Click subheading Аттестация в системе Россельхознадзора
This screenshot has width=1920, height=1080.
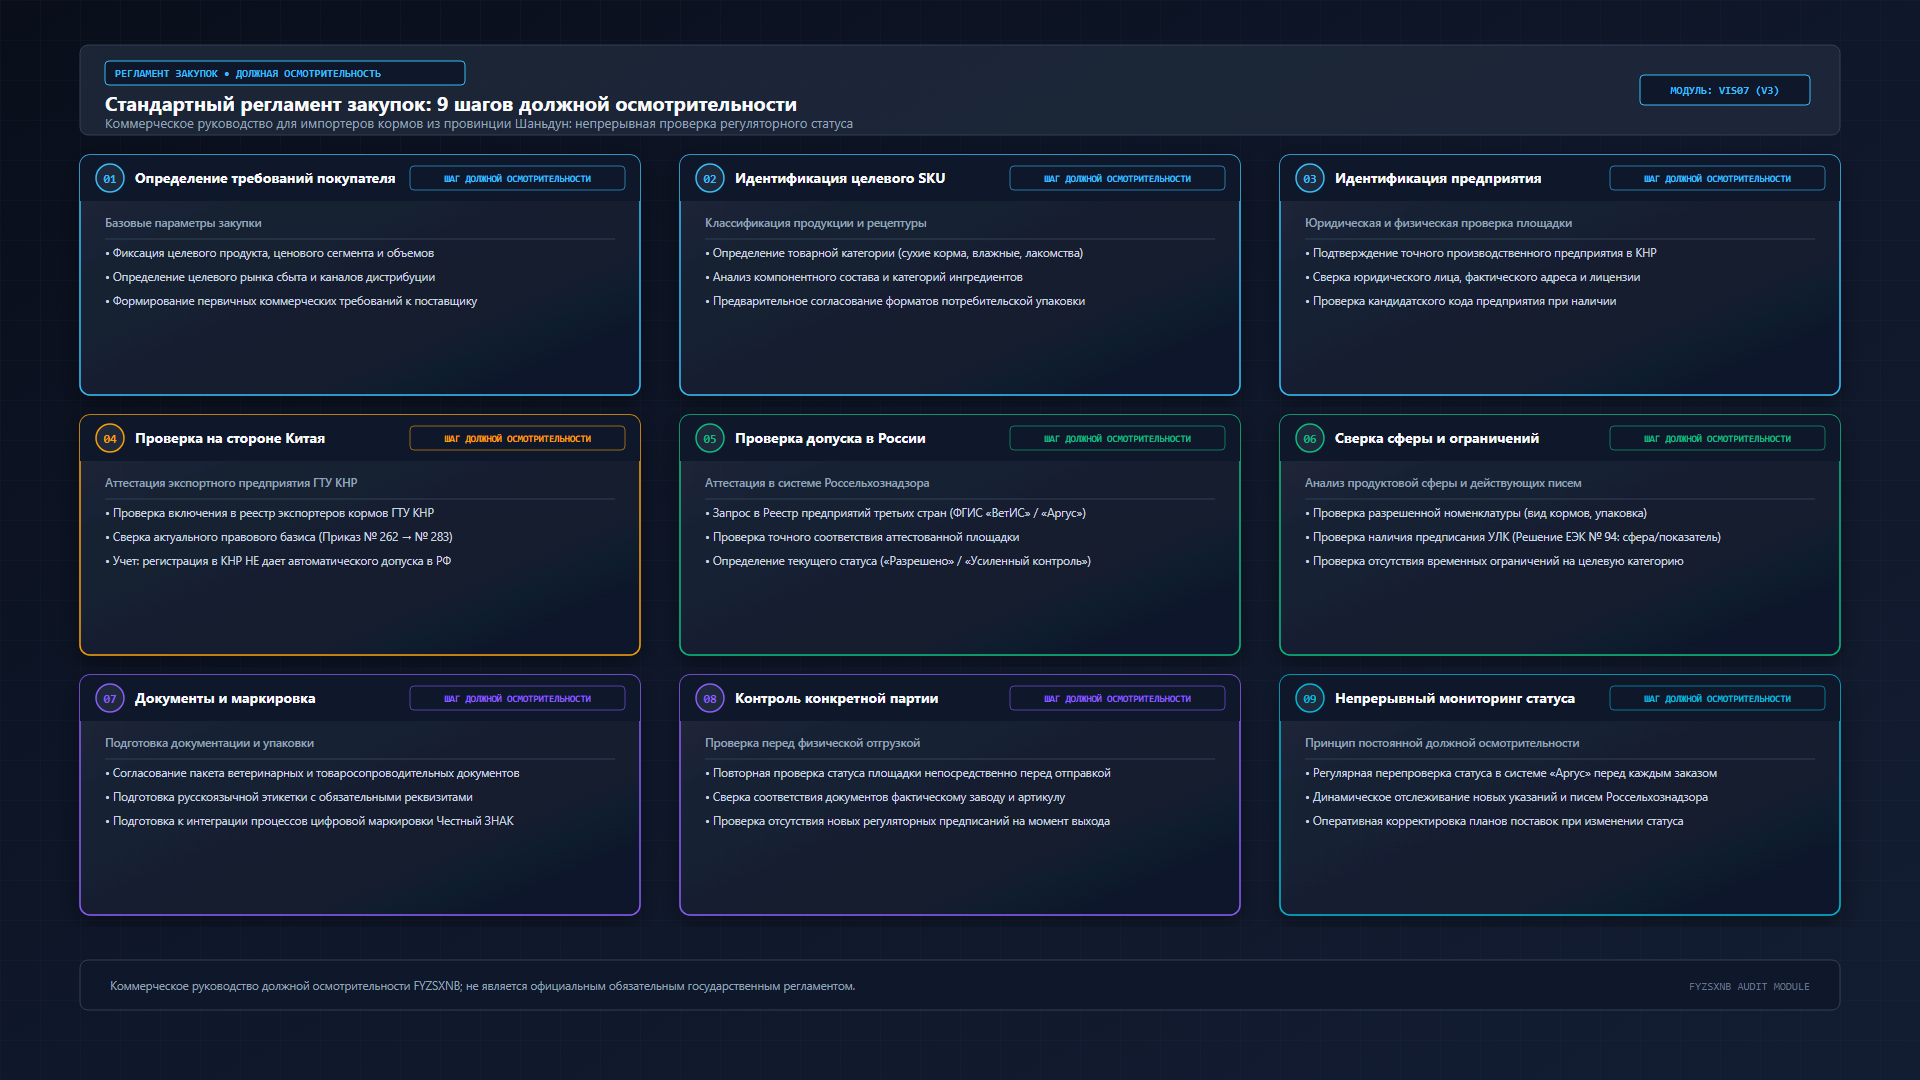(x=817, y=483)
